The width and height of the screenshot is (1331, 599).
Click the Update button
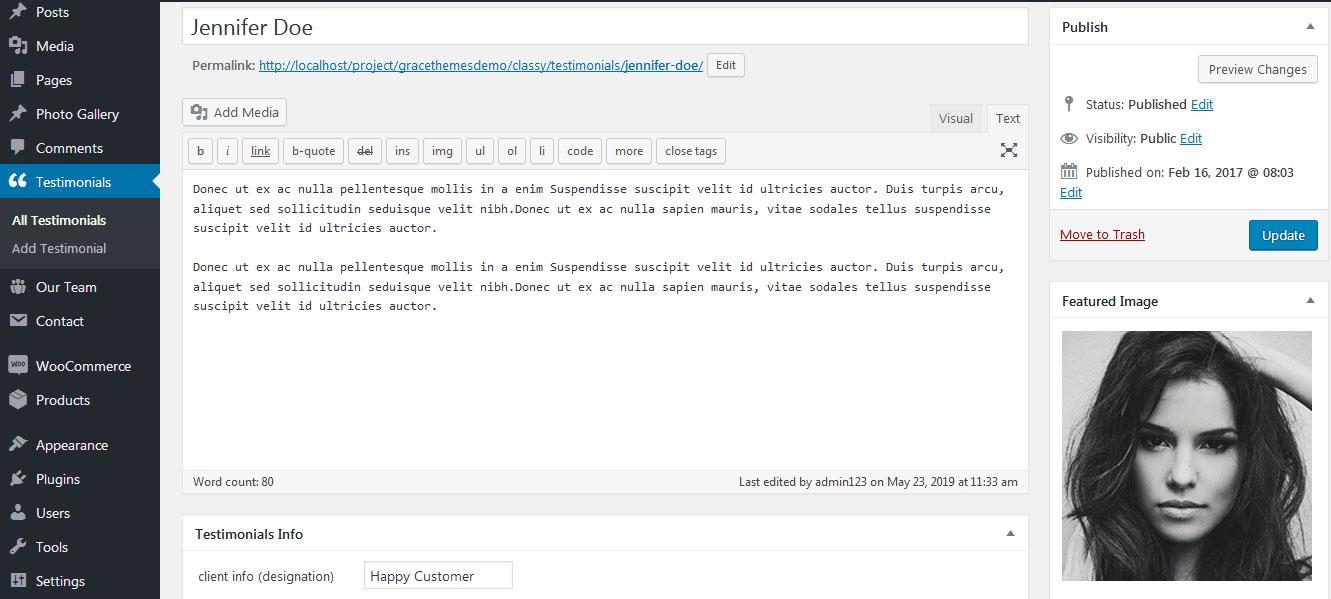[1283, 235]
